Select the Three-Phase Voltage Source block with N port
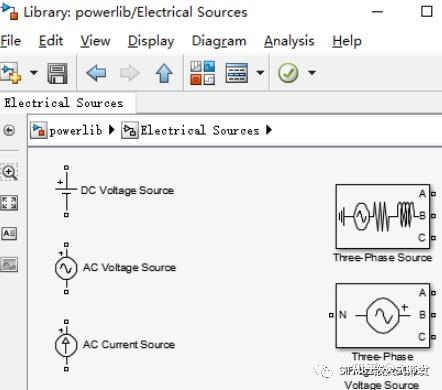This screenshot has width=442, height=390. click(x=383, y=315)
